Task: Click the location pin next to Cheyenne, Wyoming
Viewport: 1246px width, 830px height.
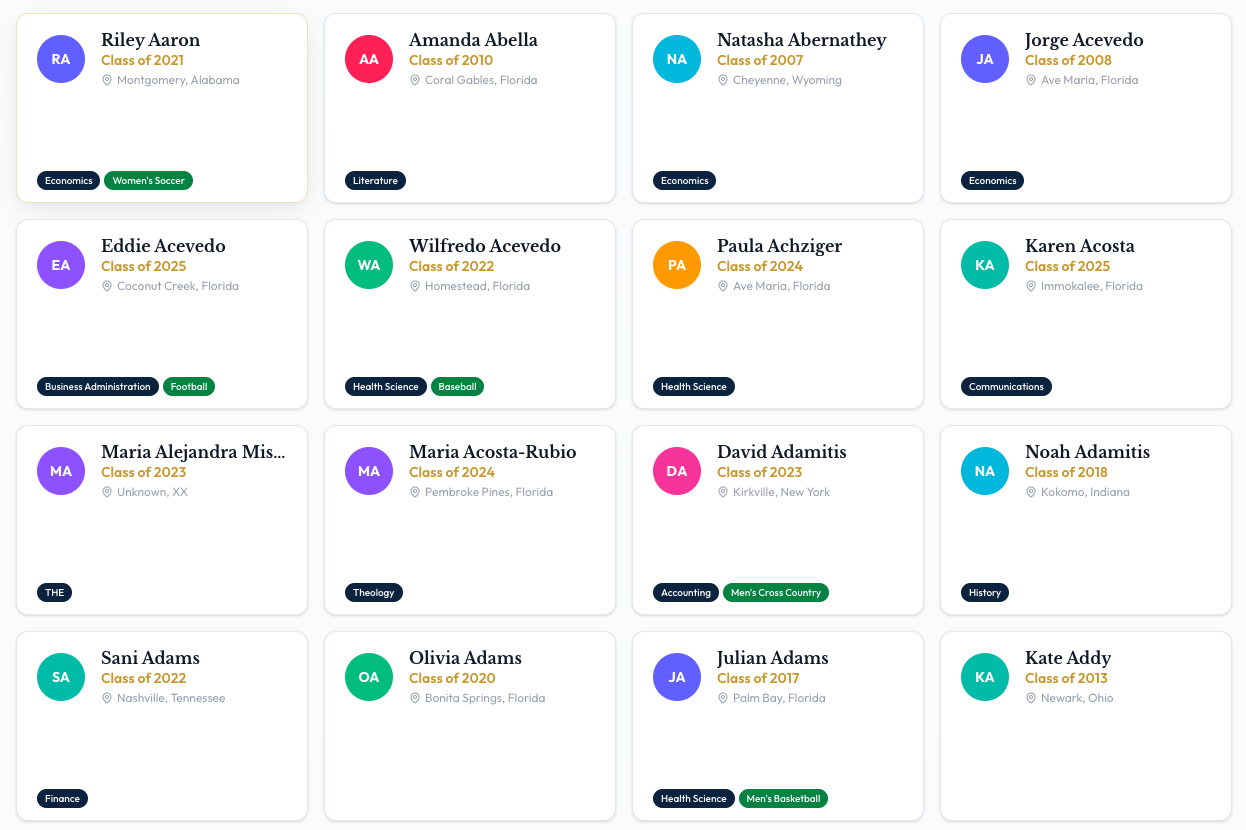Action: click(723, 80)
